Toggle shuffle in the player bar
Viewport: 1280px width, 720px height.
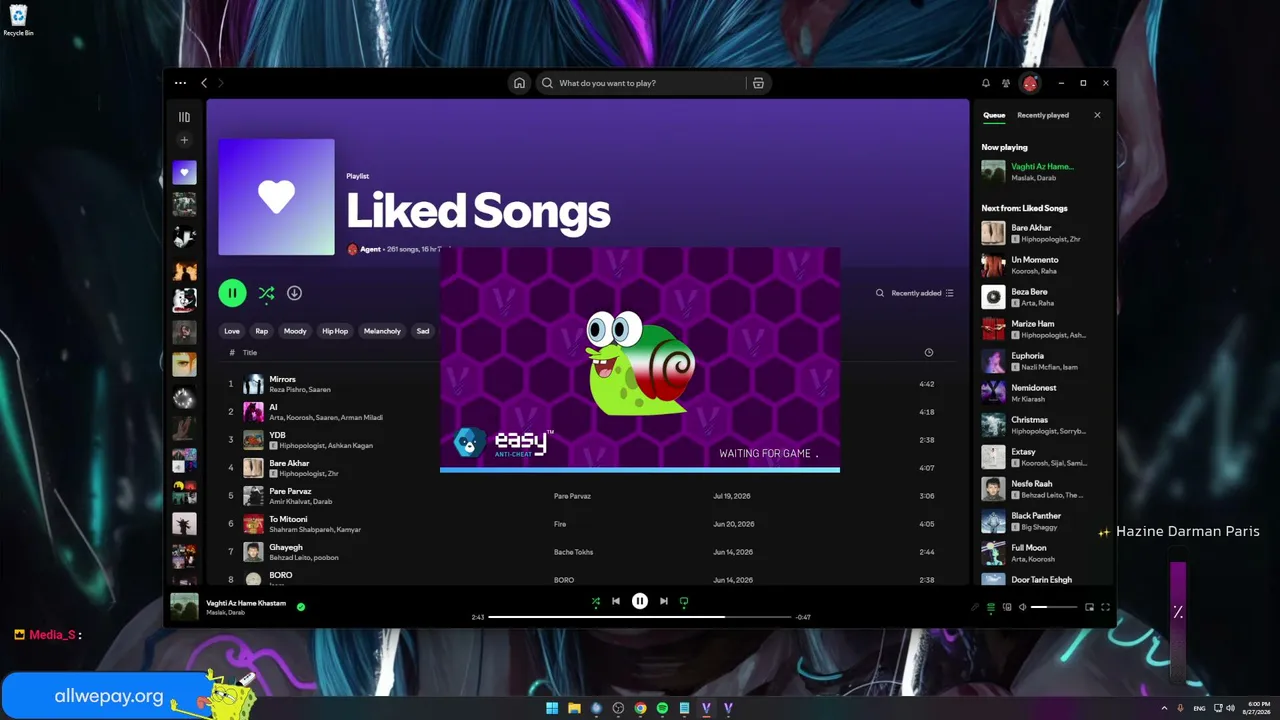click(596, 602)
